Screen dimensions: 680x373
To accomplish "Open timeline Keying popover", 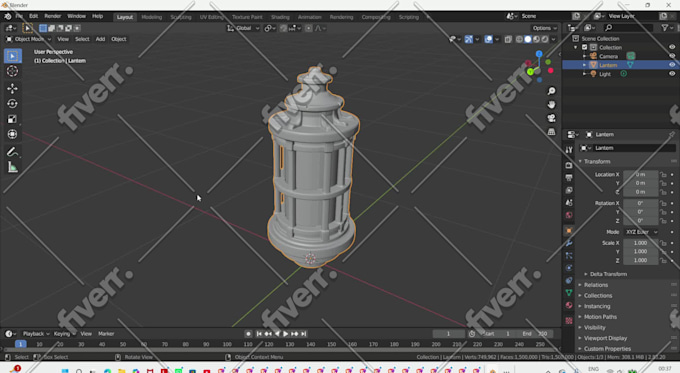I will click(x=64, y=334).
